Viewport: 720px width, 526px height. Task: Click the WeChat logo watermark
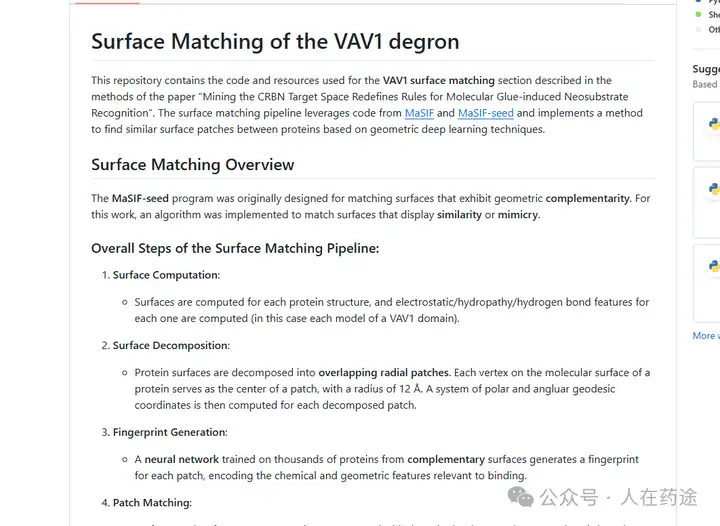(x=520, y=497)
